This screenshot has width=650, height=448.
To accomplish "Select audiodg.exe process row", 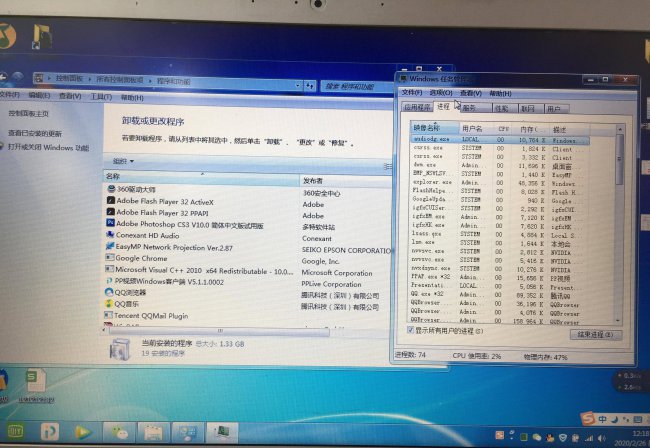I will [500, 140].
